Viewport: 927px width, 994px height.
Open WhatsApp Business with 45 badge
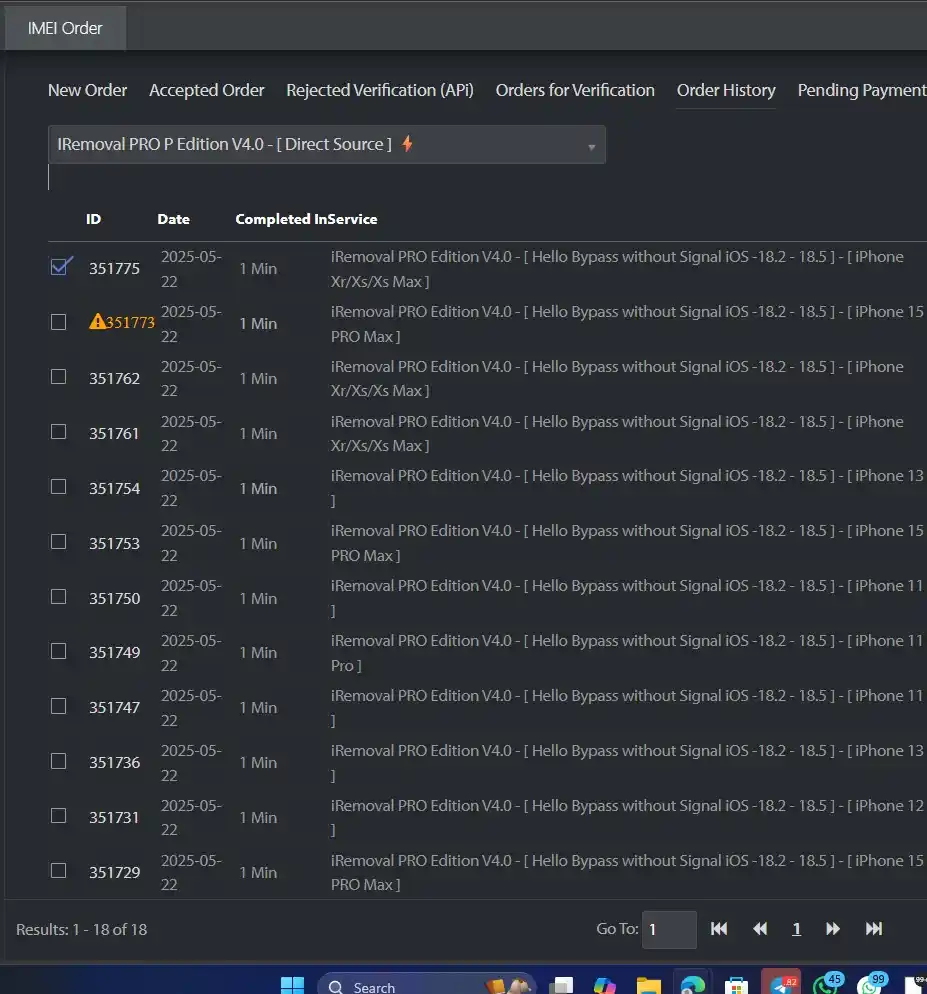(827, 984)
